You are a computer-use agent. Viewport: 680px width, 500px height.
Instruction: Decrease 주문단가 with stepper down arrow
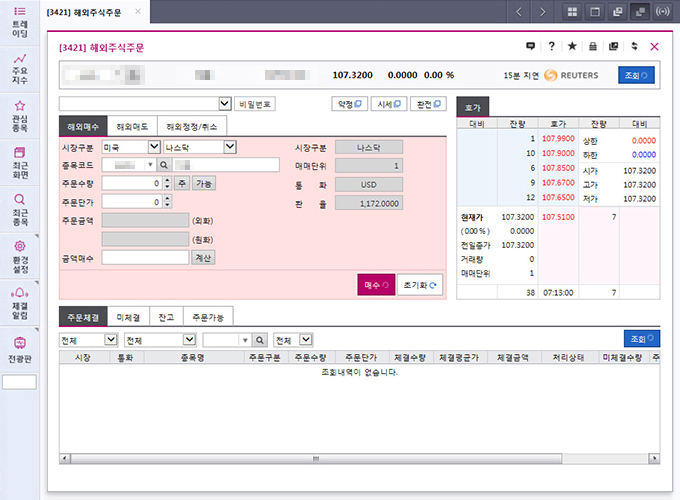167,205
